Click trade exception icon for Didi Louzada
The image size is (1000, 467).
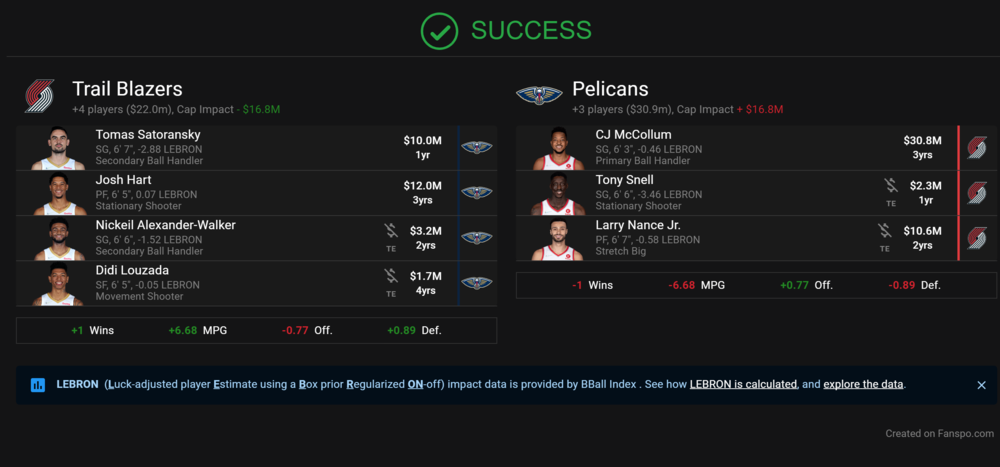(391, 279)
